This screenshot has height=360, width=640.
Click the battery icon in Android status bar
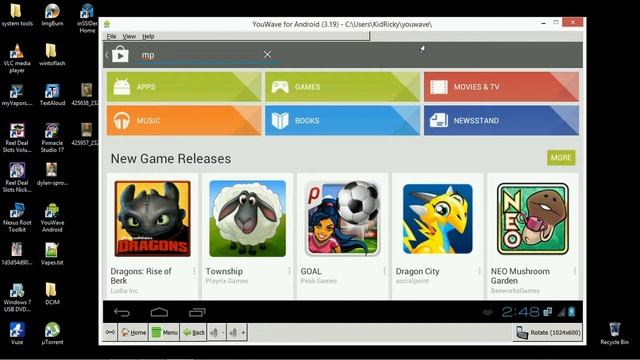pyautogui.click(x=572, y=312)
